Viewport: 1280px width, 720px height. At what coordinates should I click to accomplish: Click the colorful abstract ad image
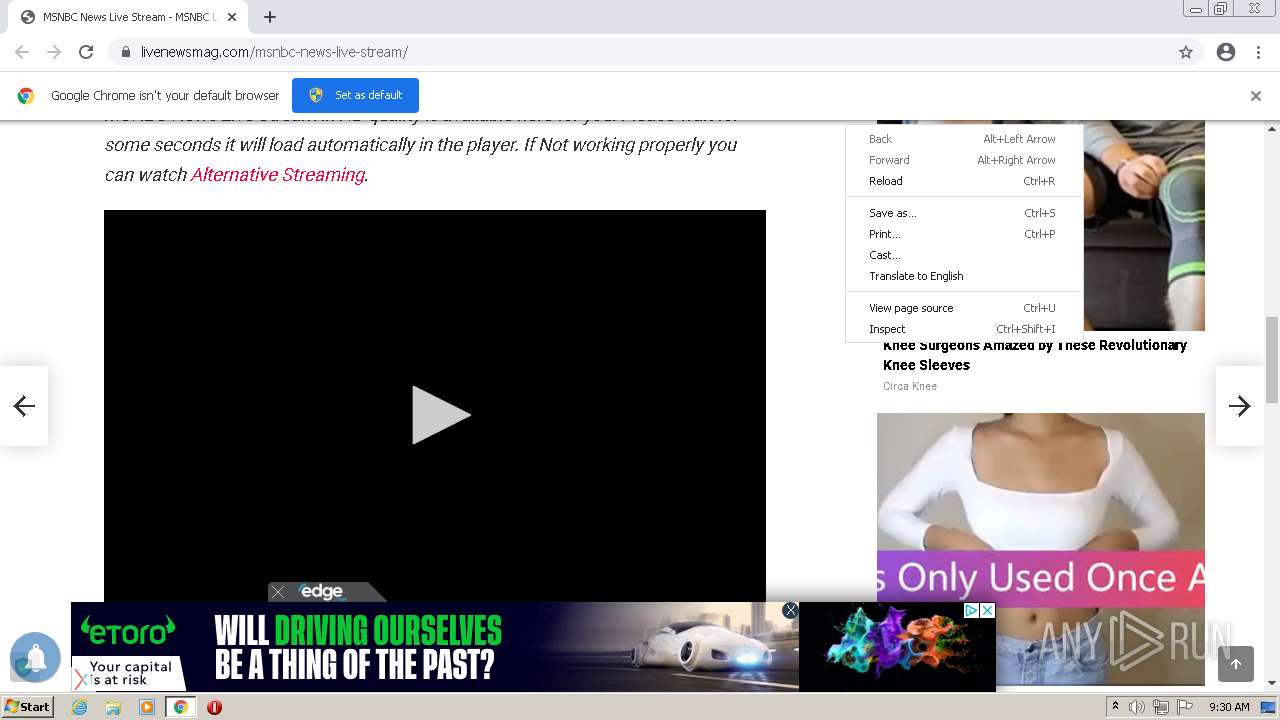pos(897,647)
